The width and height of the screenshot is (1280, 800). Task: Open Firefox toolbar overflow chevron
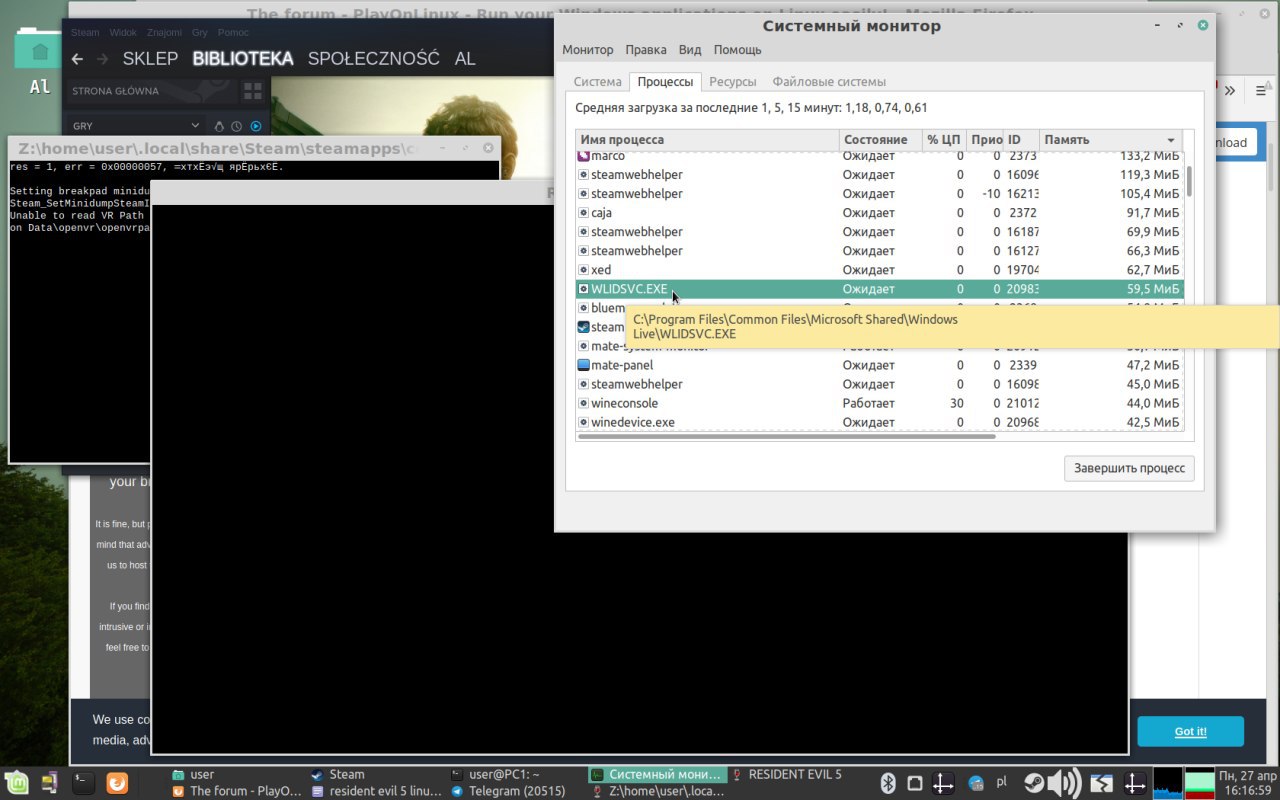tap(1230, 91)
